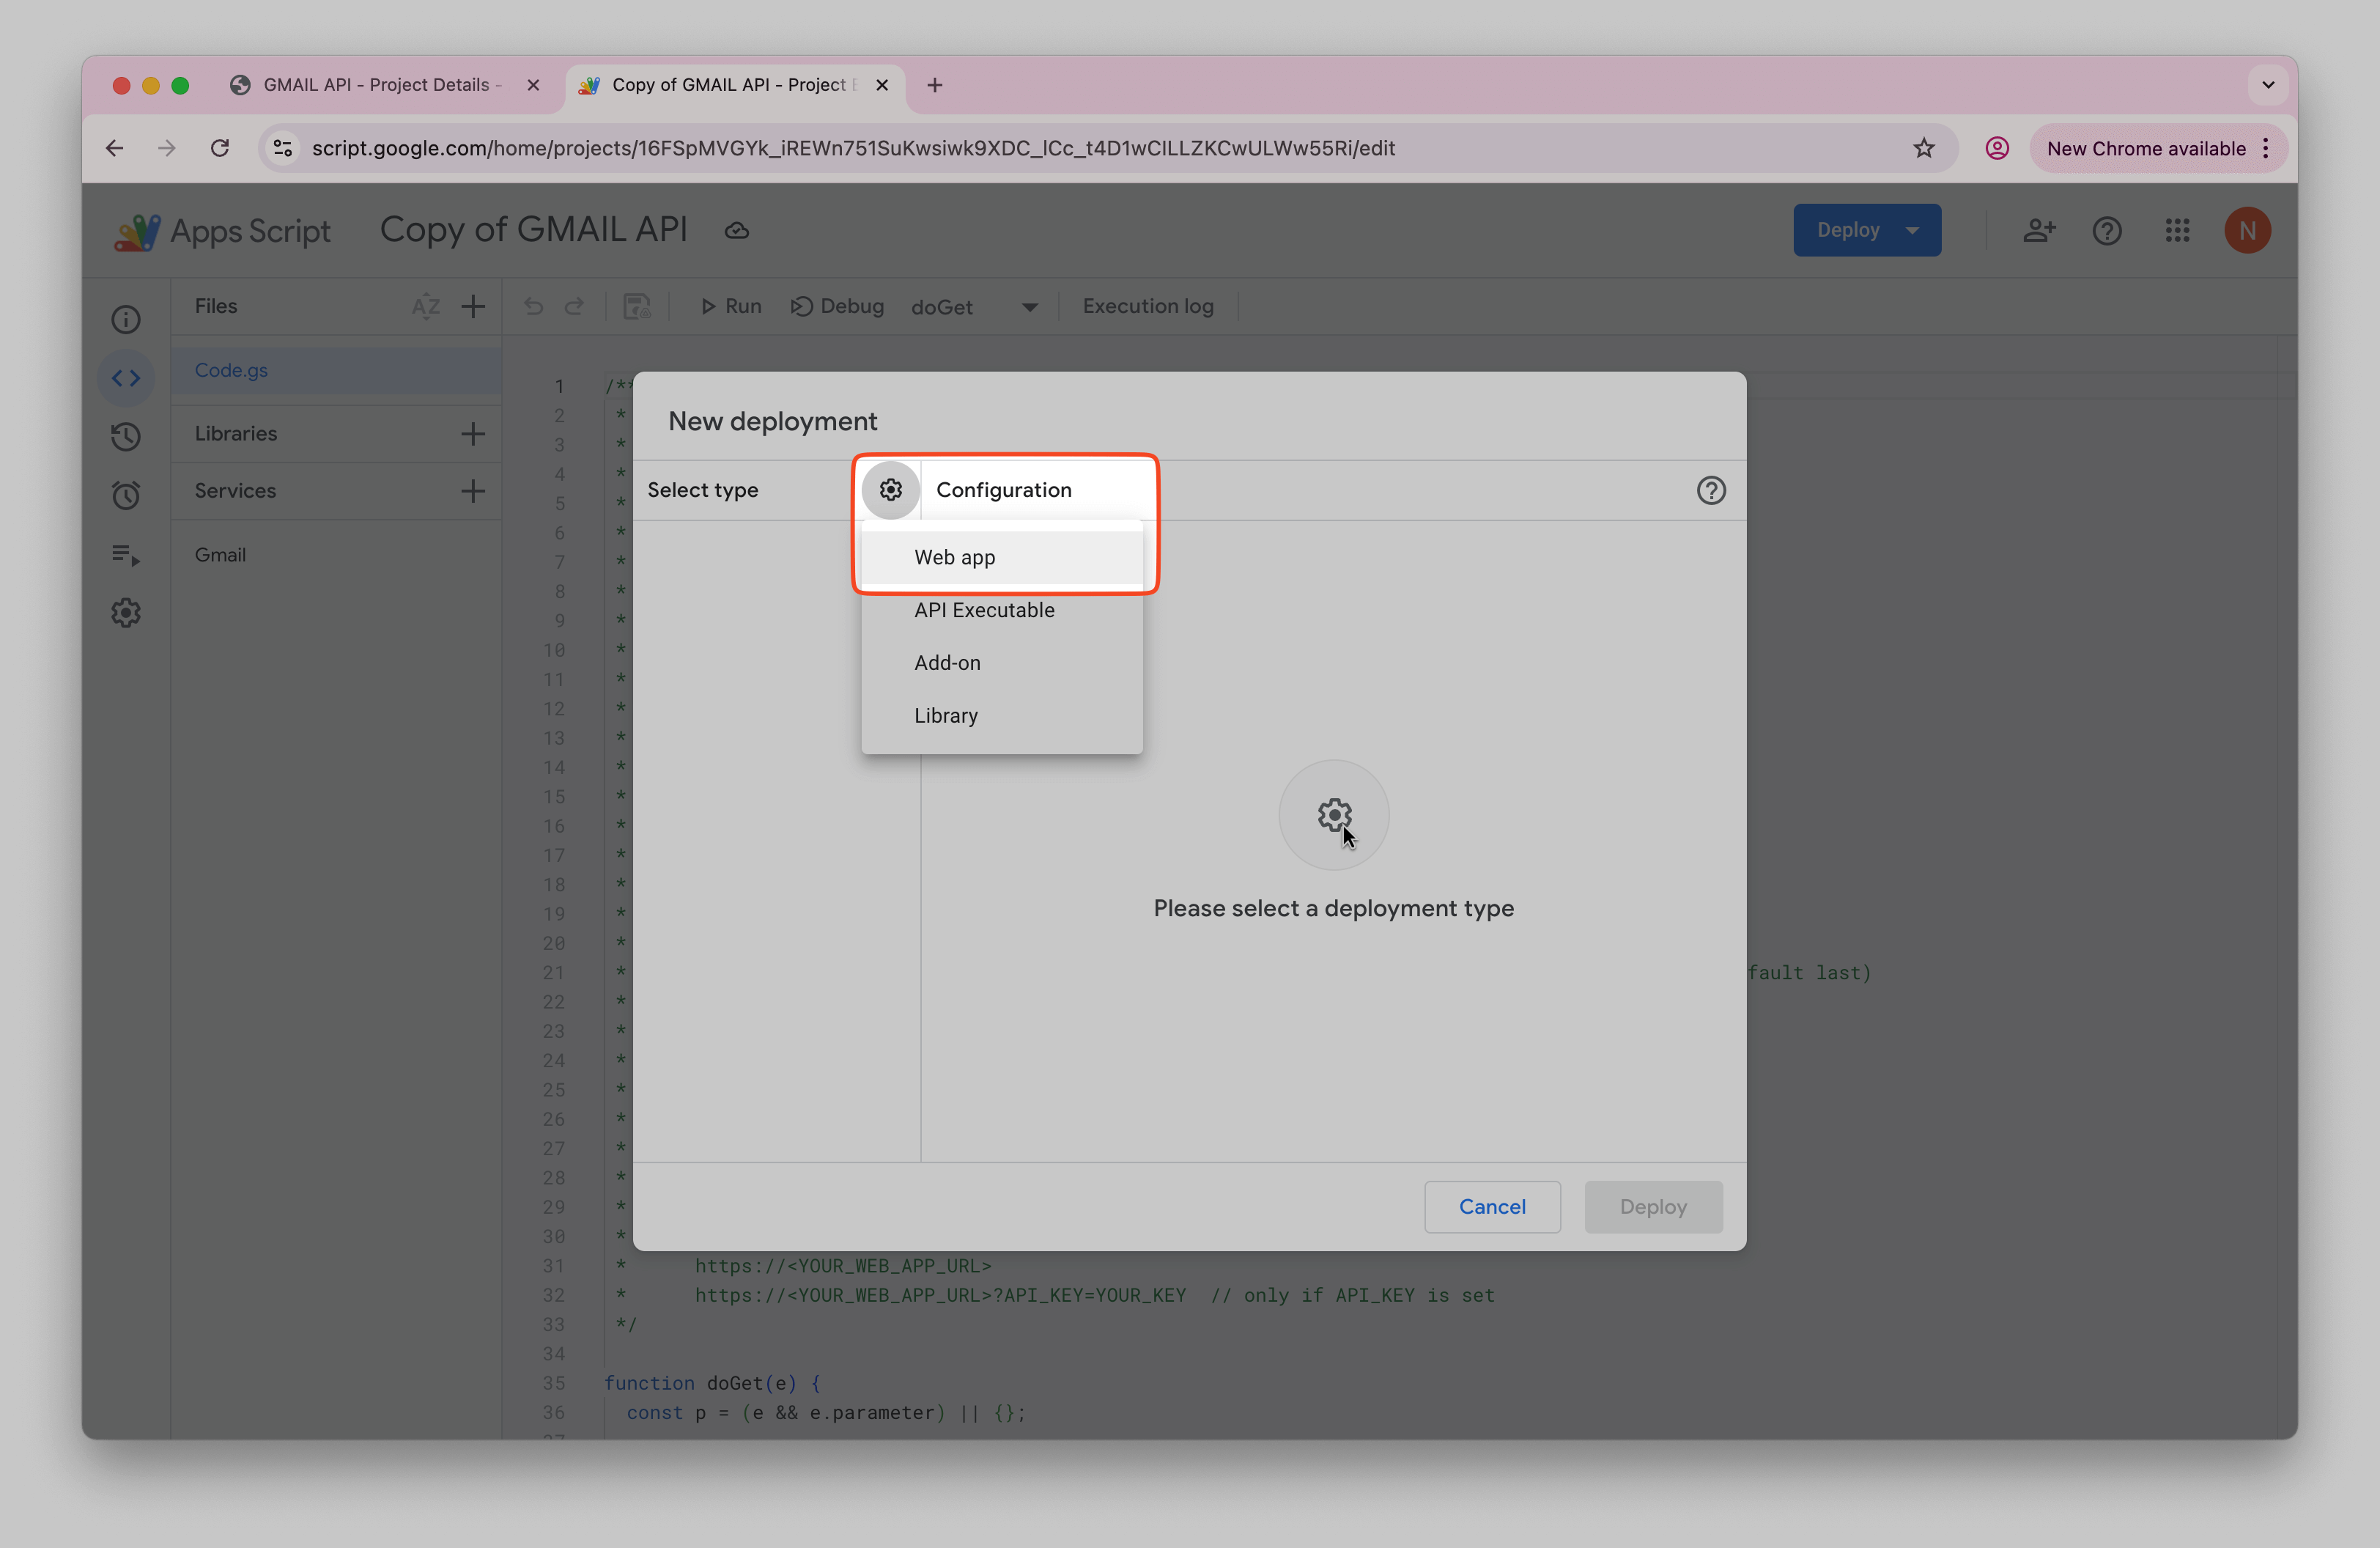Open Chrome profile icon in toolbar
The image size is (2380, 1548).
[x=1996, y=148]
